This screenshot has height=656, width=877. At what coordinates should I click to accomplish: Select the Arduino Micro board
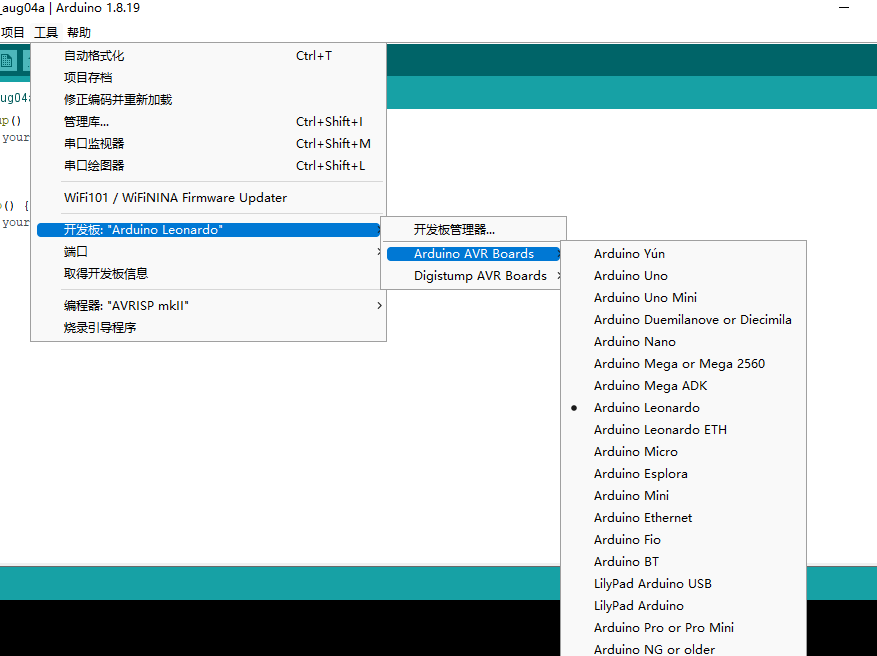[635, 452]
